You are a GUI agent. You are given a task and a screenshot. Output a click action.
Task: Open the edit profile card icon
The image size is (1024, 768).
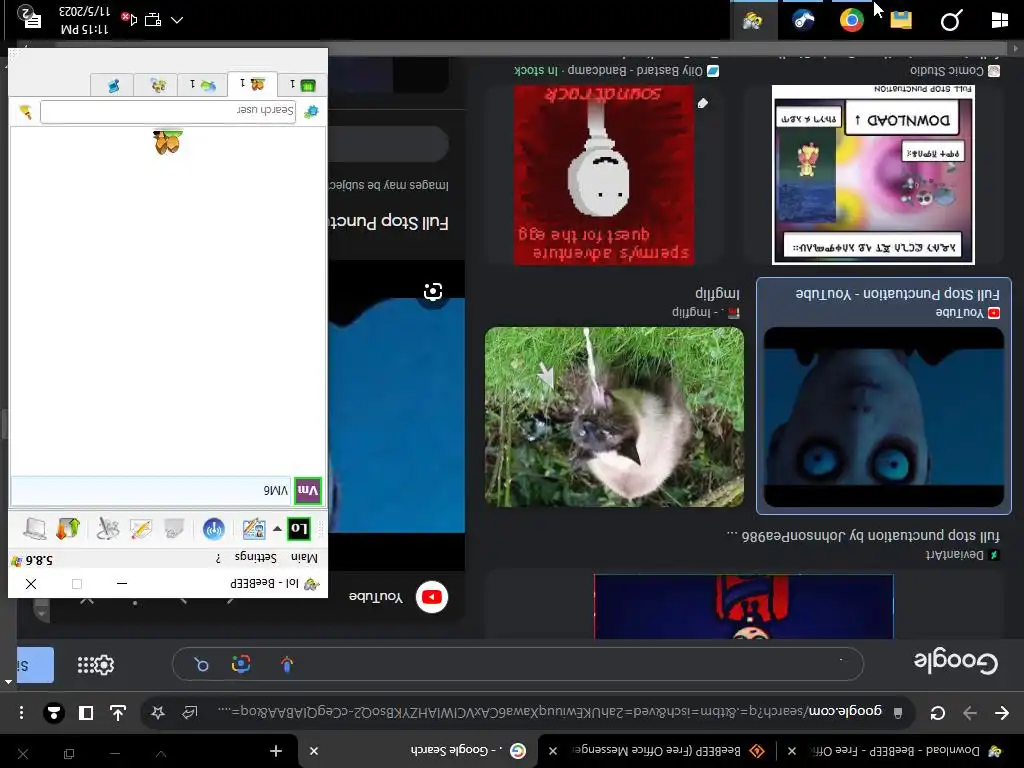point(253,528)
